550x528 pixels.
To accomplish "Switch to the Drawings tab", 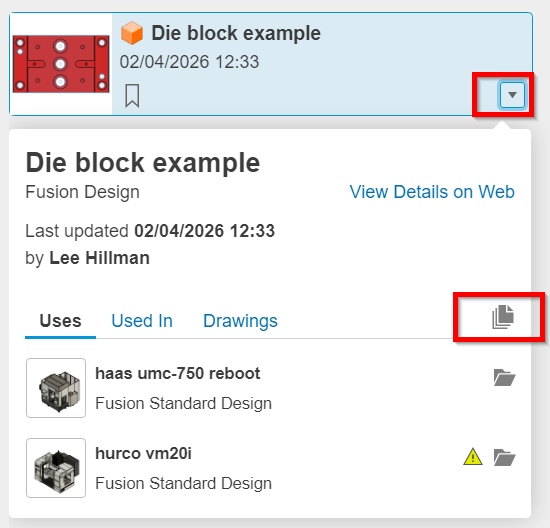I will pyautogui.click(x=240, y=321).
